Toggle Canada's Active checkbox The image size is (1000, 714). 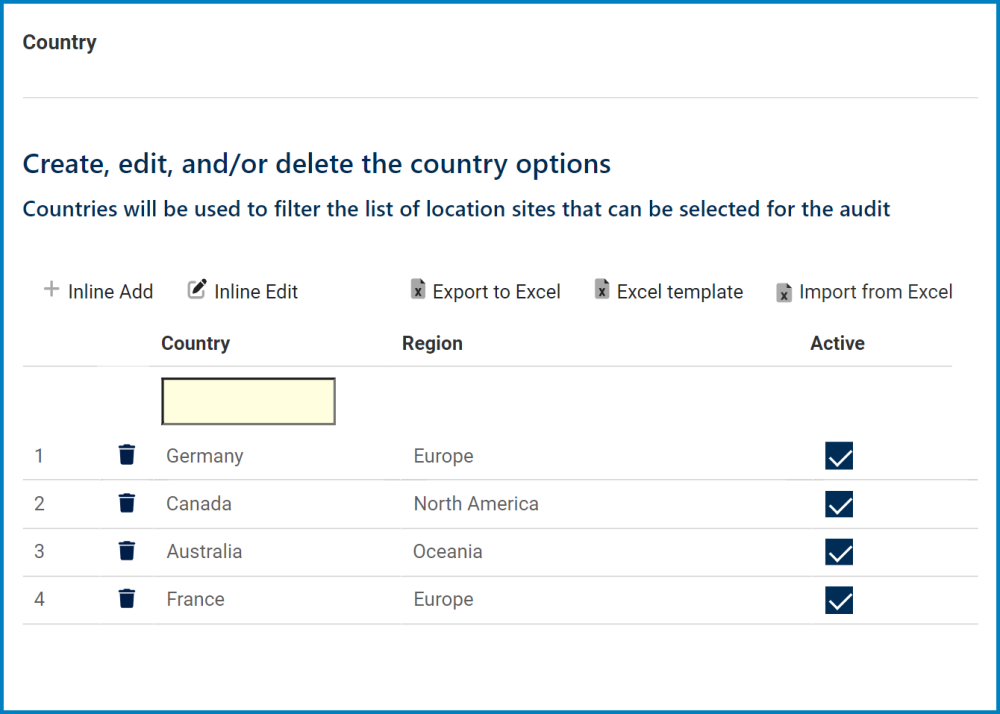(x=839, y=504)
